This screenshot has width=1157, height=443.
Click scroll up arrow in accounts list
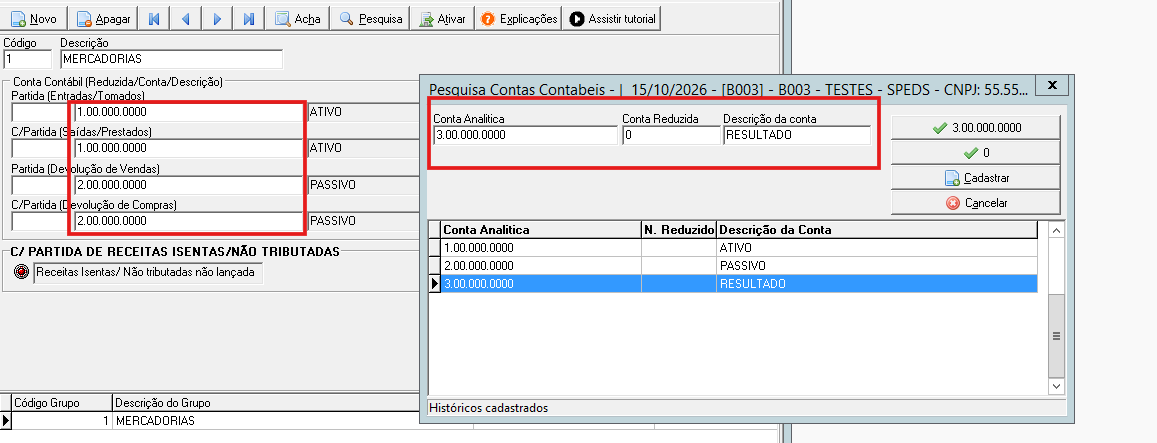tap(1057, 230)
